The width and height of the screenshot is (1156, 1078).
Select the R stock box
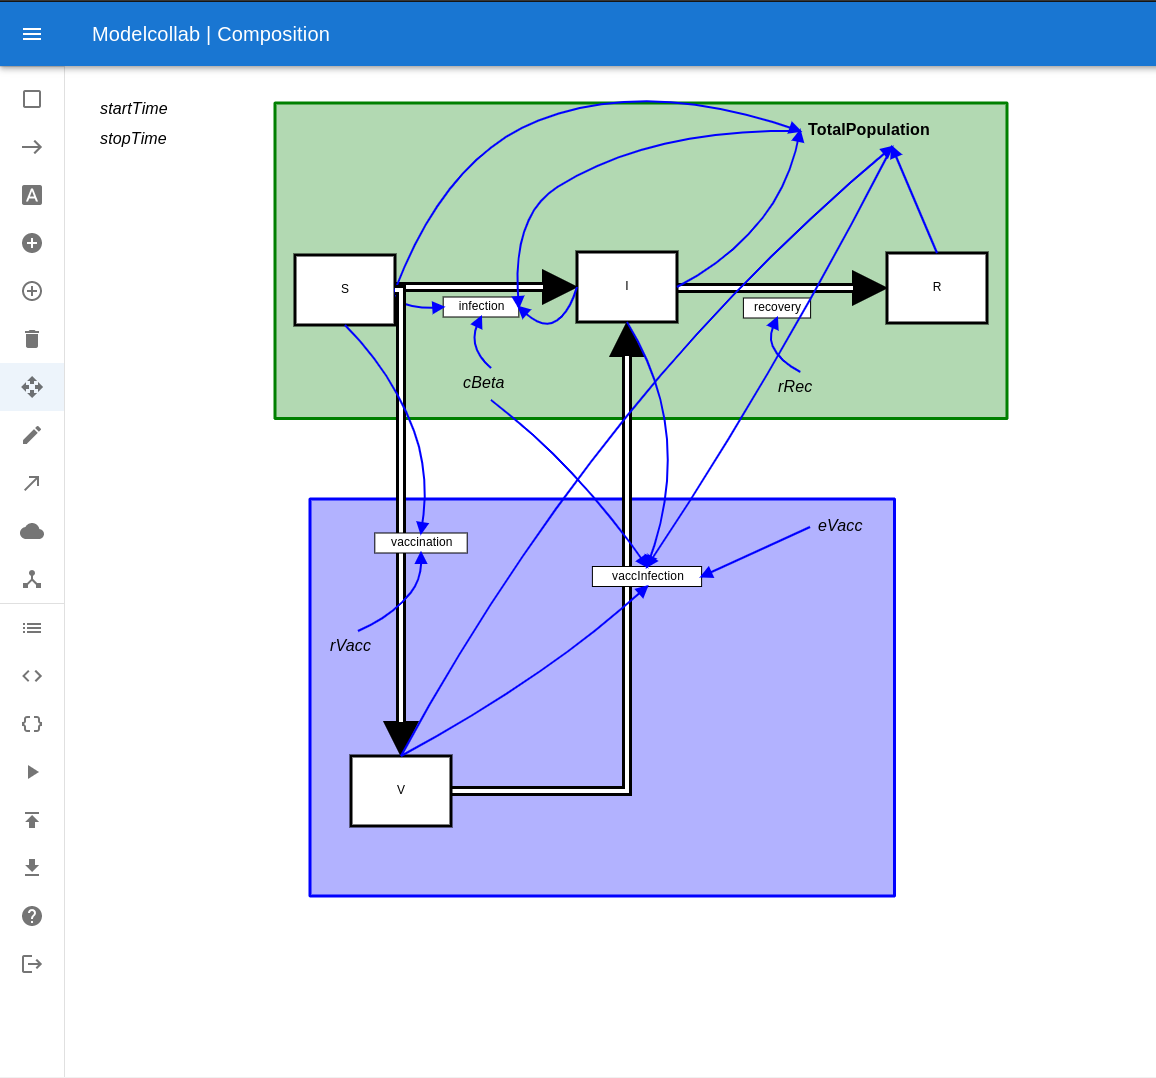click(936, 287)
